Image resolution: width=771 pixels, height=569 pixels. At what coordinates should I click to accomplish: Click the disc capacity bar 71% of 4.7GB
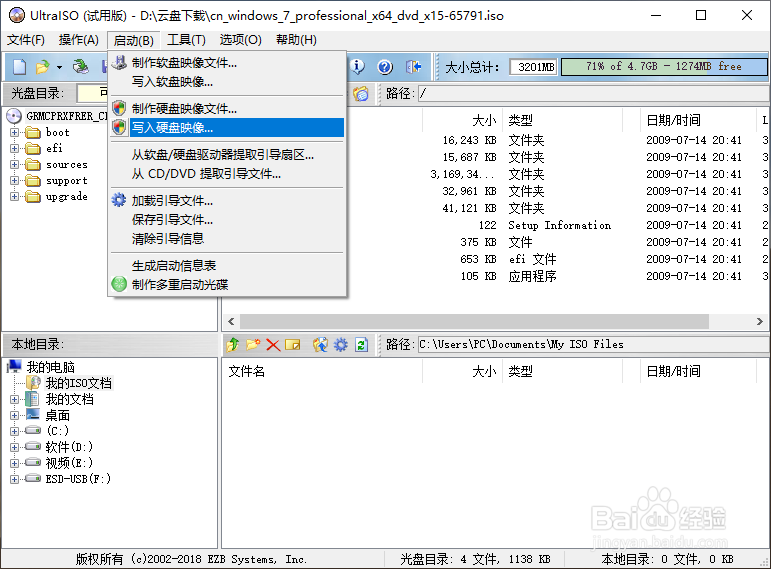[x=664, y=66]
